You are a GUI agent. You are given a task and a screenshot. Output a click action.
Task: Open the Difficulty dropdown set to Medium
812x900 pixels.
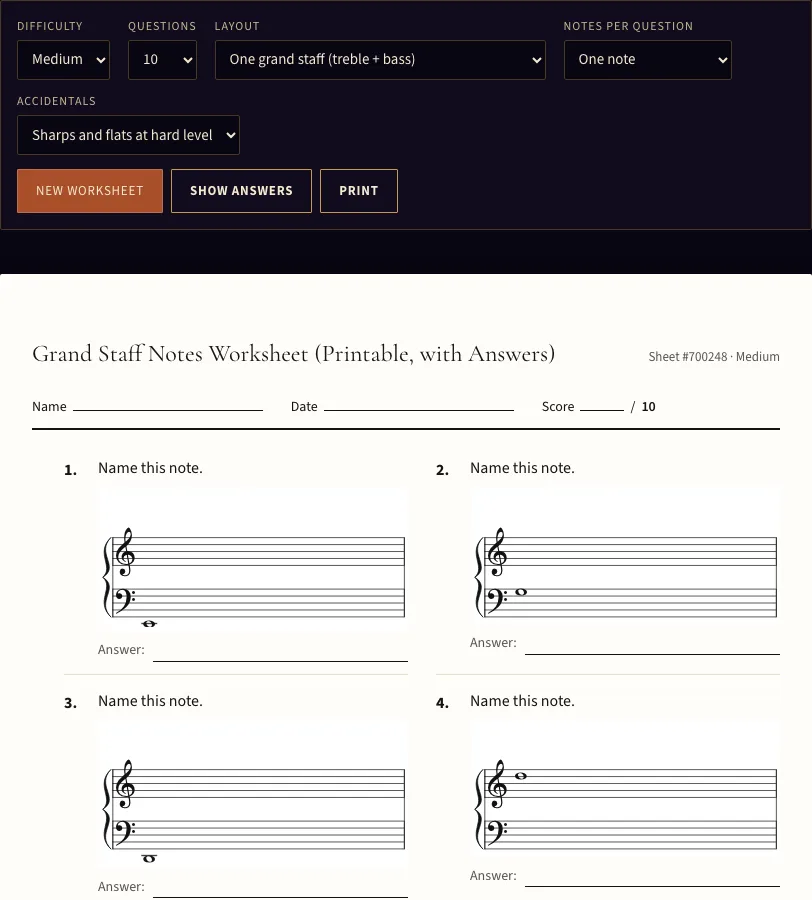(x=63, y=60)
